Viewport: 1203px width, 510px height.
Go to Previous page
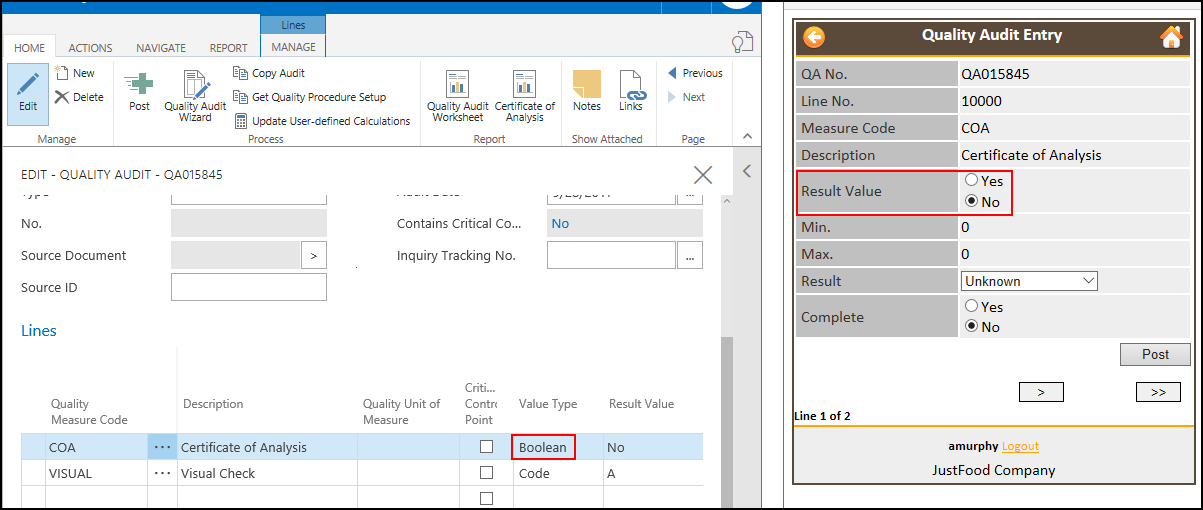[695, 73]
